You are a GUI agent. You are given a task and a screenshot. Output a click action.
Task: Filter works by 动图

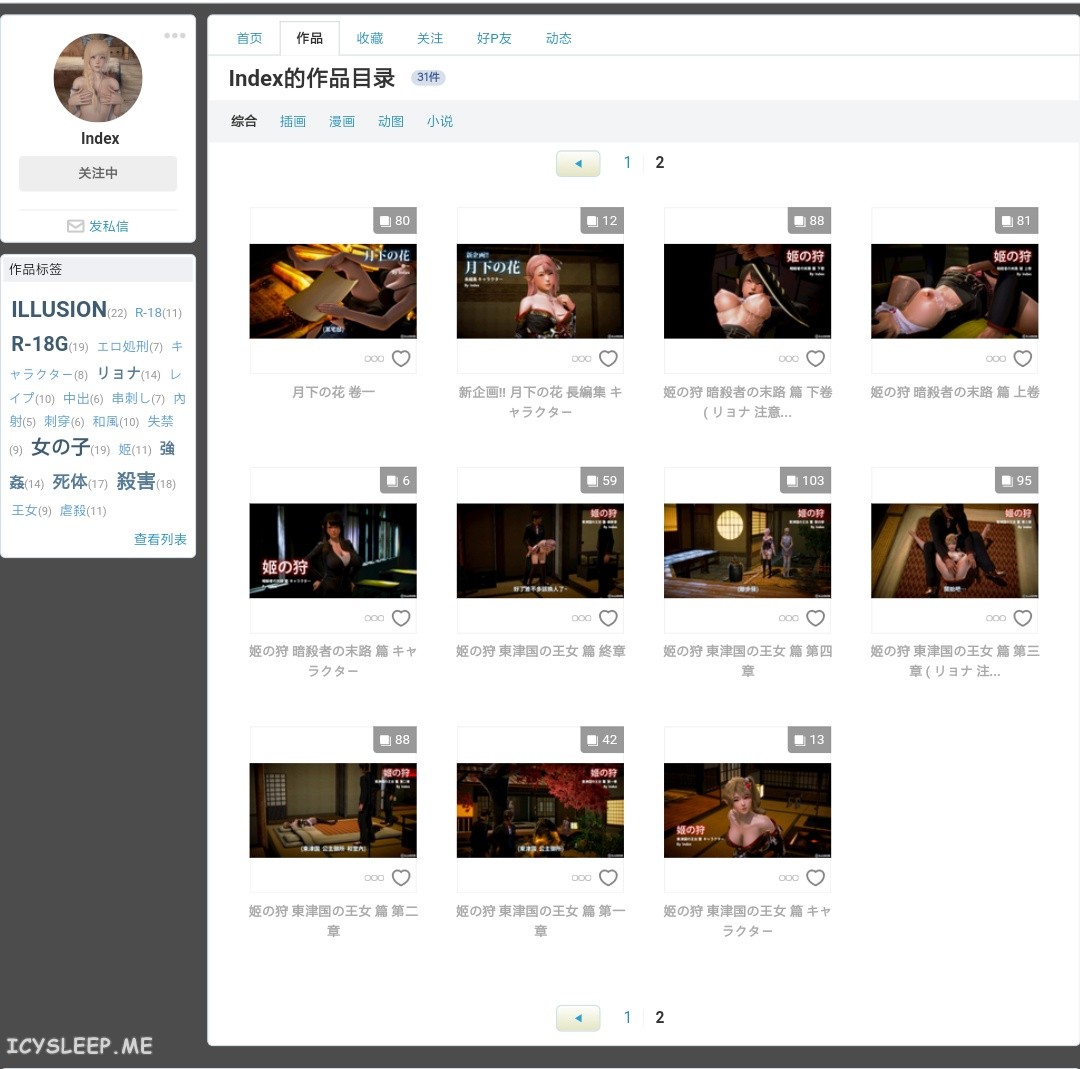coord(391,121)
